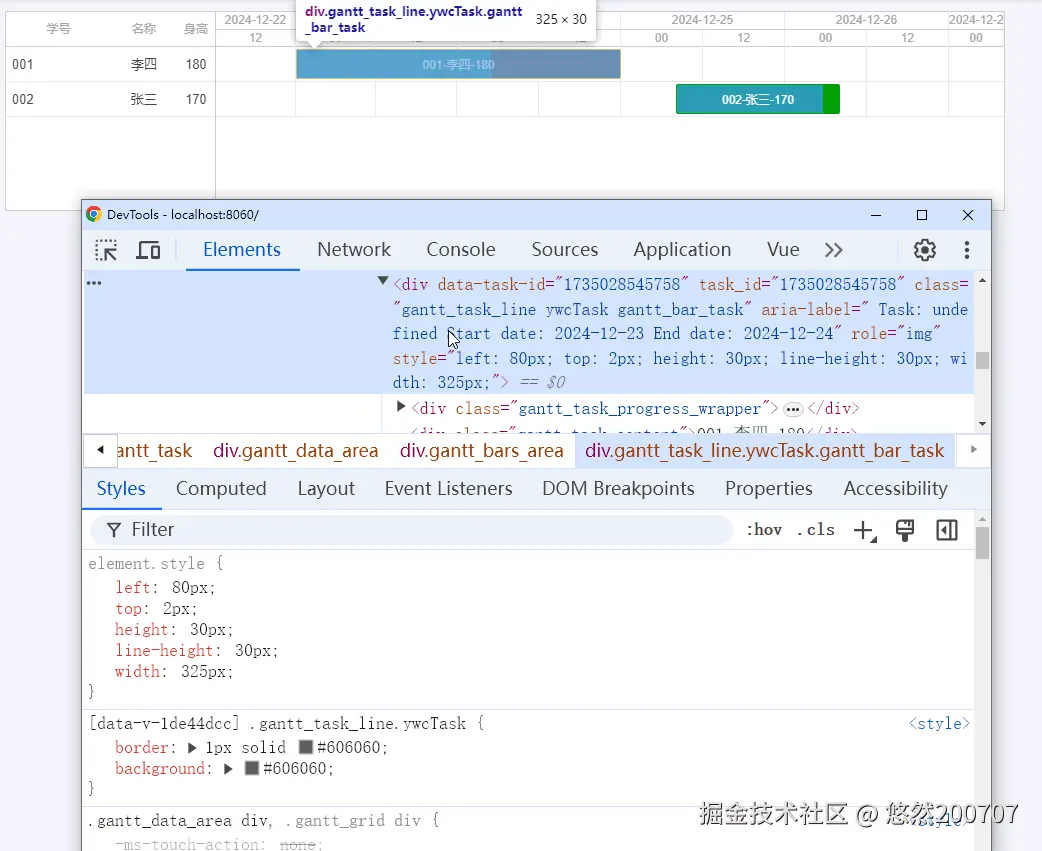
Task: Open the Computed pane tab
Action: click(221, 488)
